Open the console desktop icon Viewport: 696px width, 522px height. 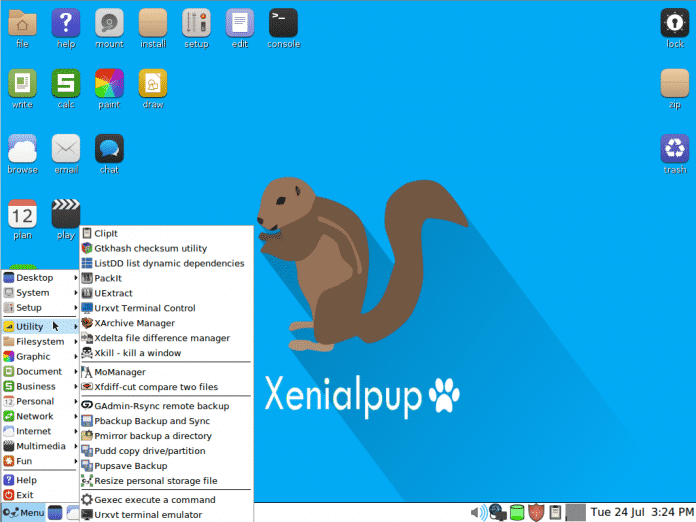point(283,23)
